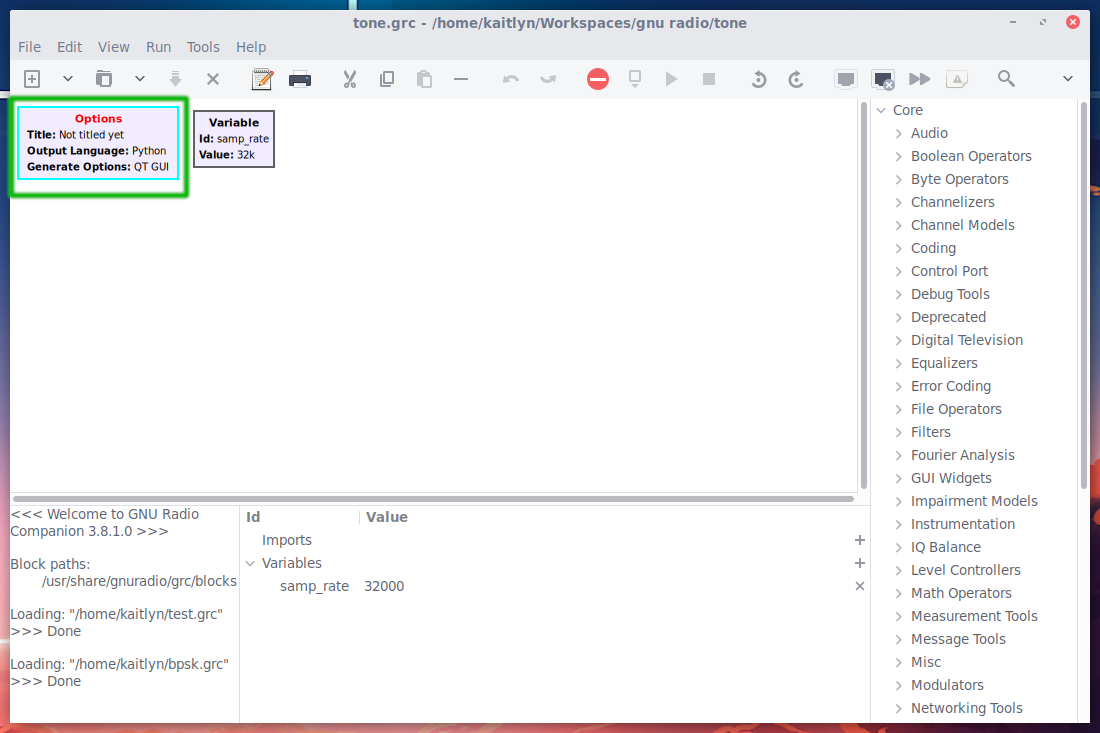Cut the selected block

[349, 78]
